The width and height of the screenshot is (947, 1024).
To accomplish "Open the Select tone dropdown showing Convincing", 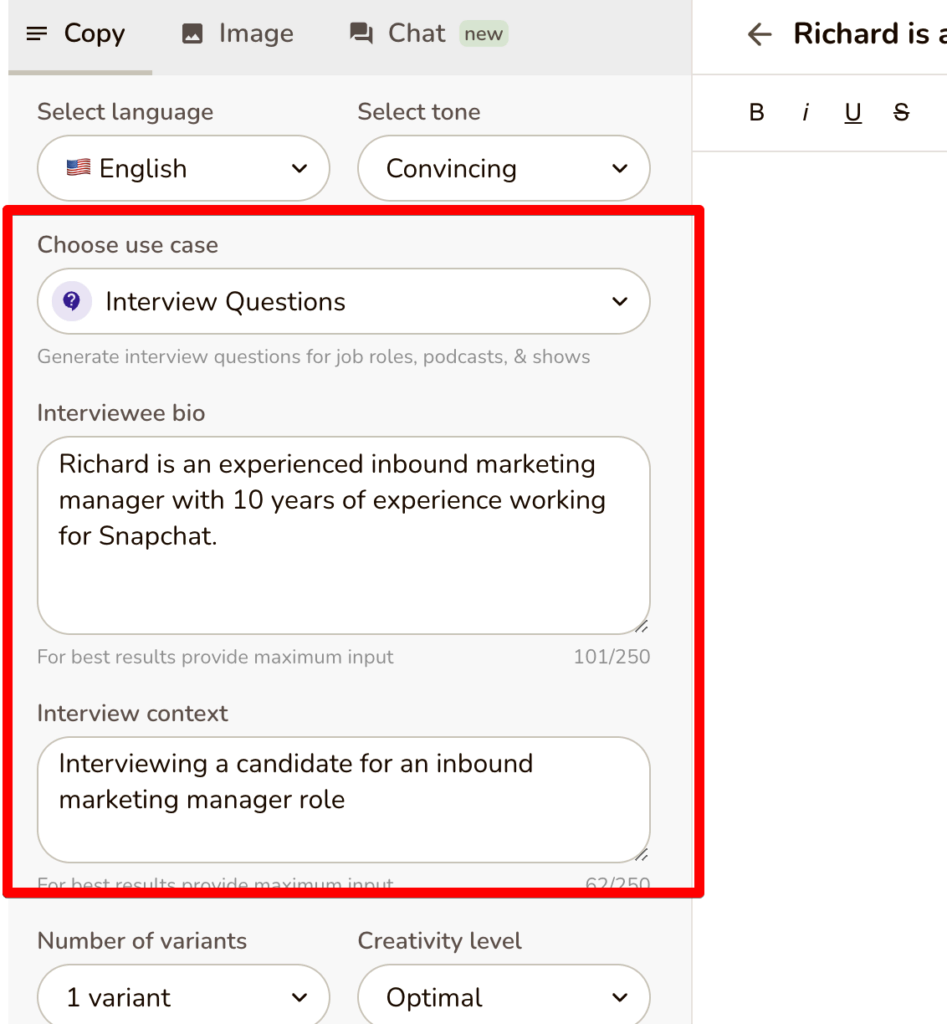I will tap(503, 169).
